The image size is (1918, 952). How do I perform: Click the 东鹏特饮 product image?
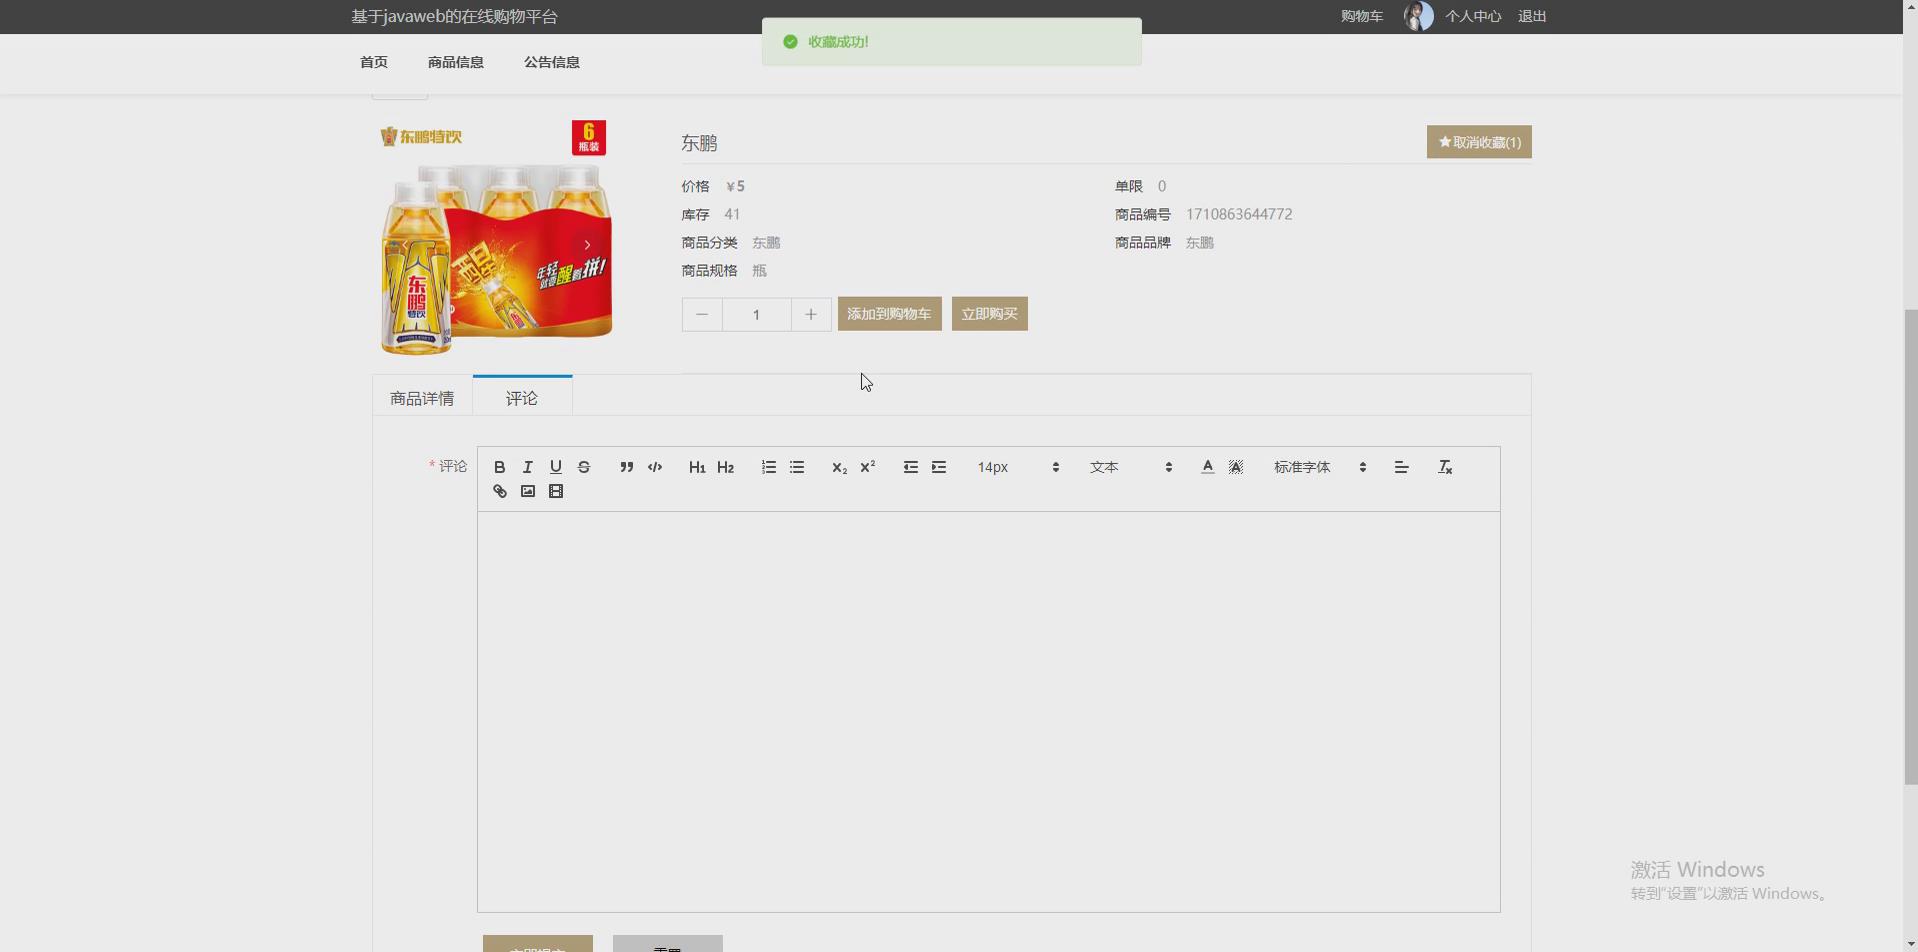coord(496,239)
